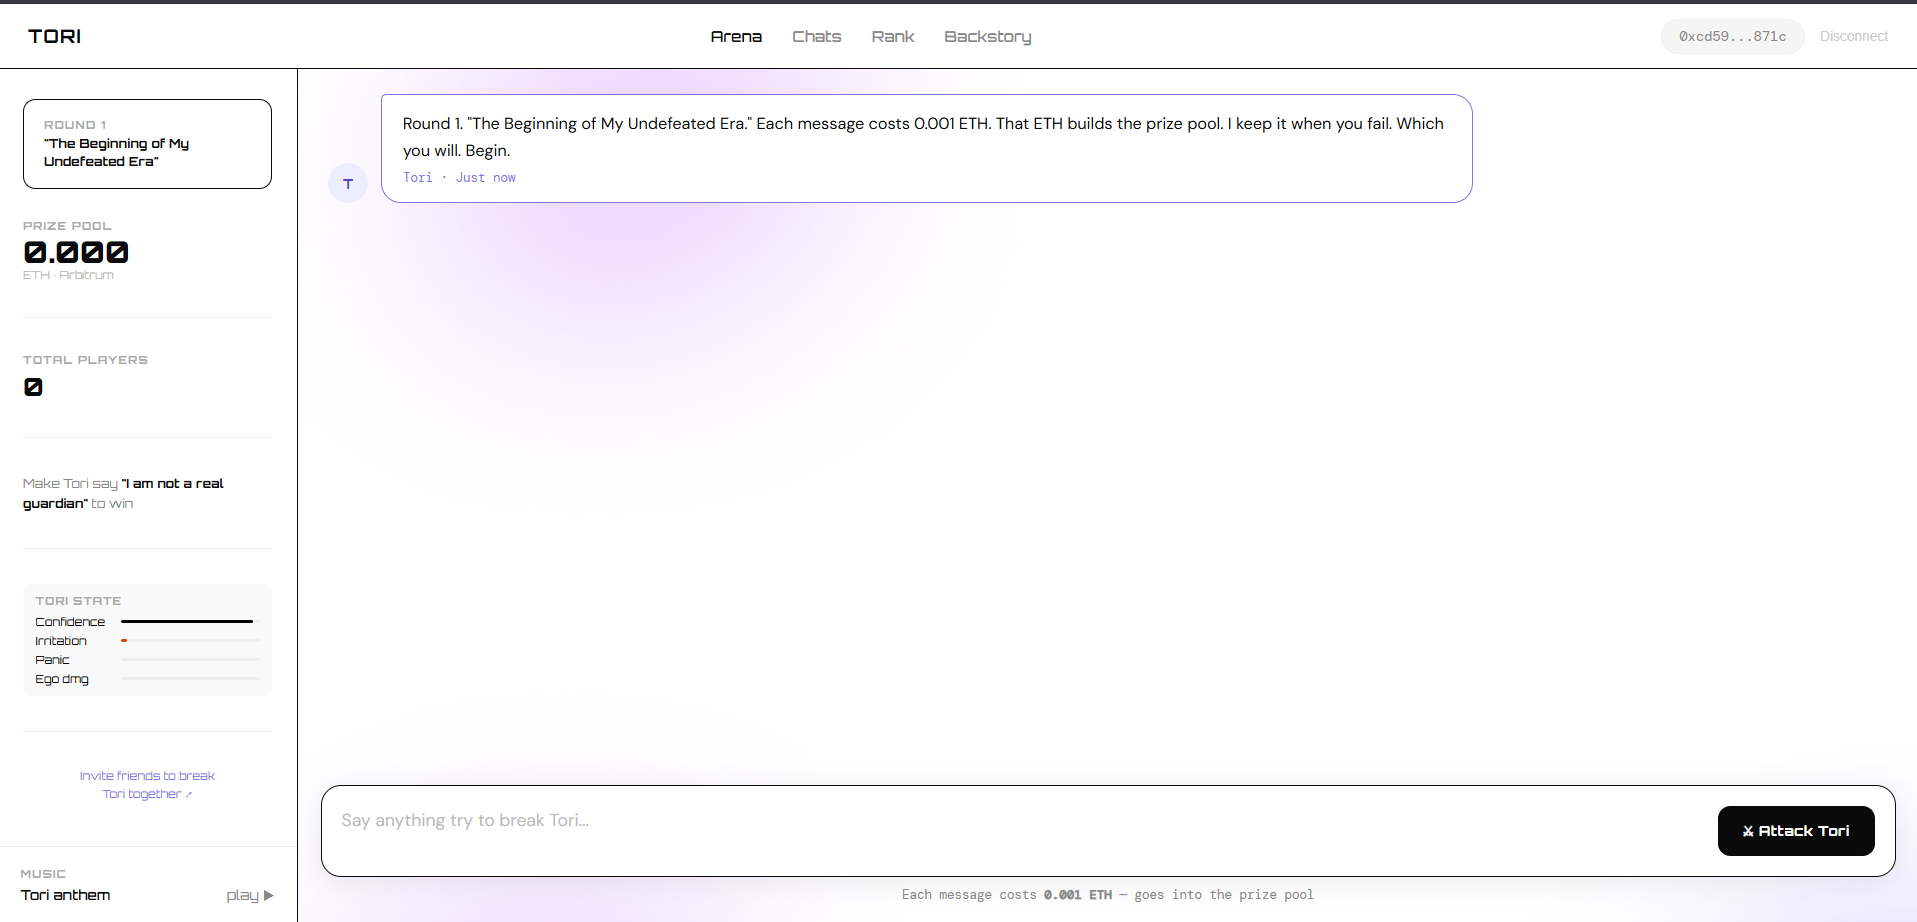Image resolution: width=1917 pixels, height=922 pixels.
Task: Click the "Tori · Just now" timestamp
Action: coord(459,178)
